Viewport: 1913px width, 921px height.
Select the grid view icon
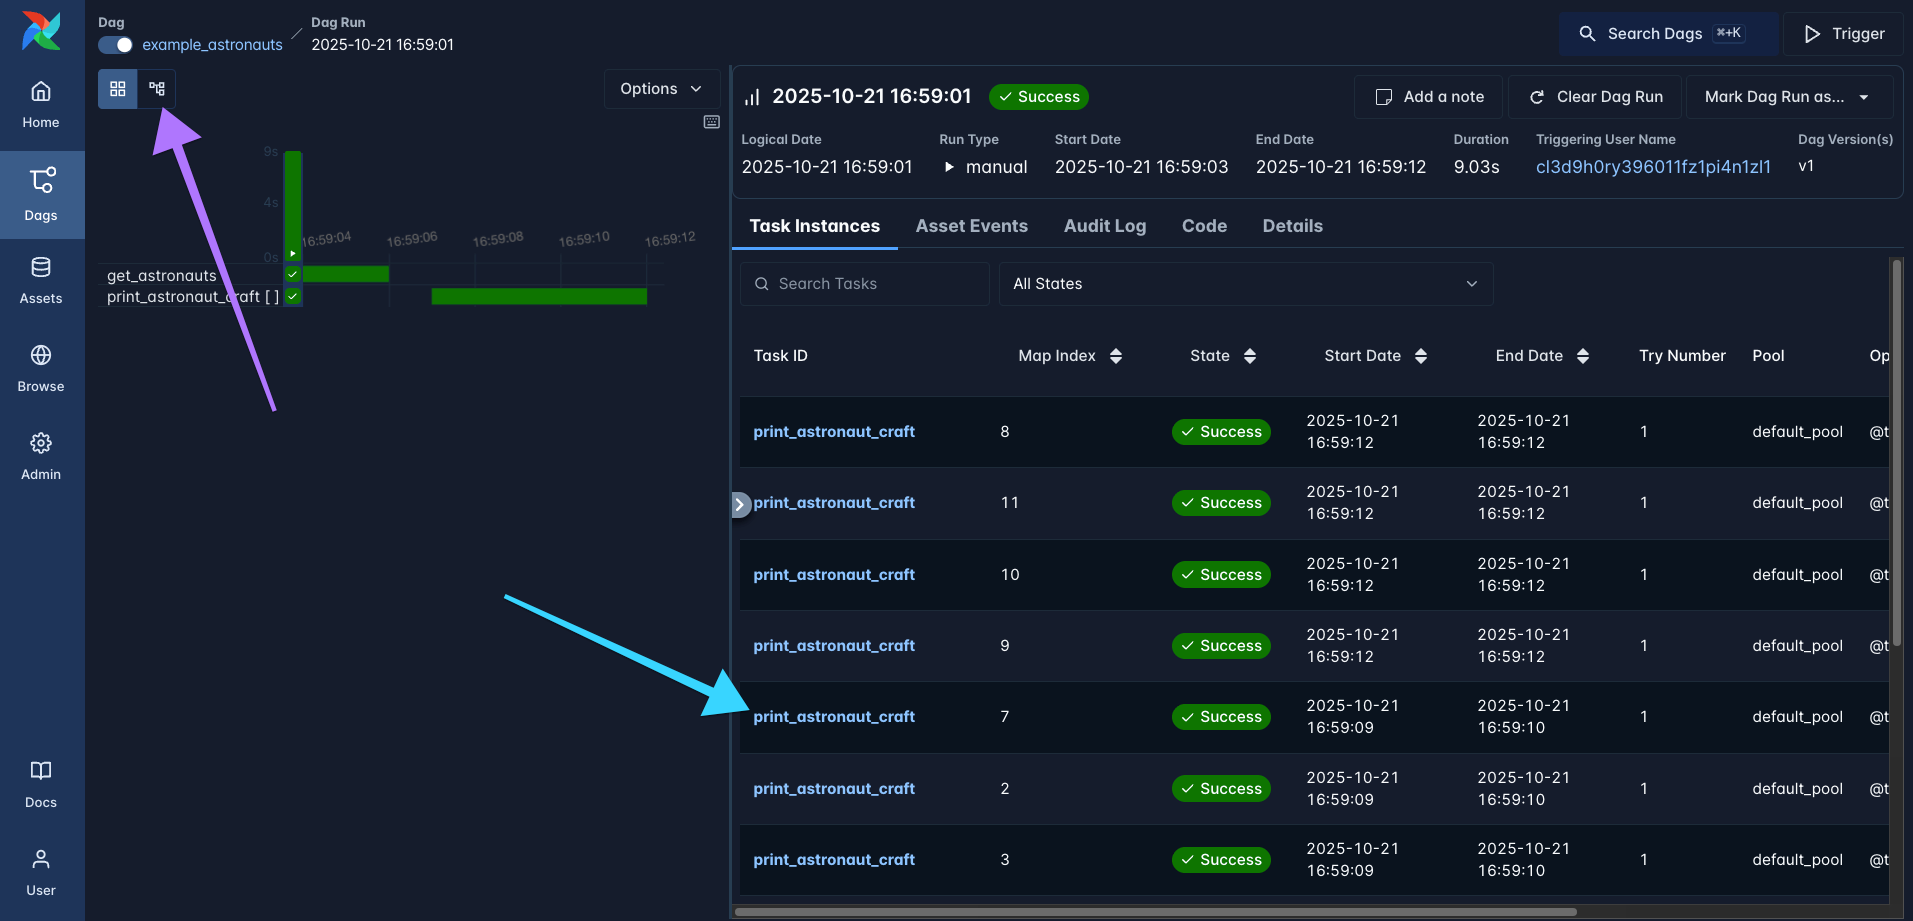point(117,89)
